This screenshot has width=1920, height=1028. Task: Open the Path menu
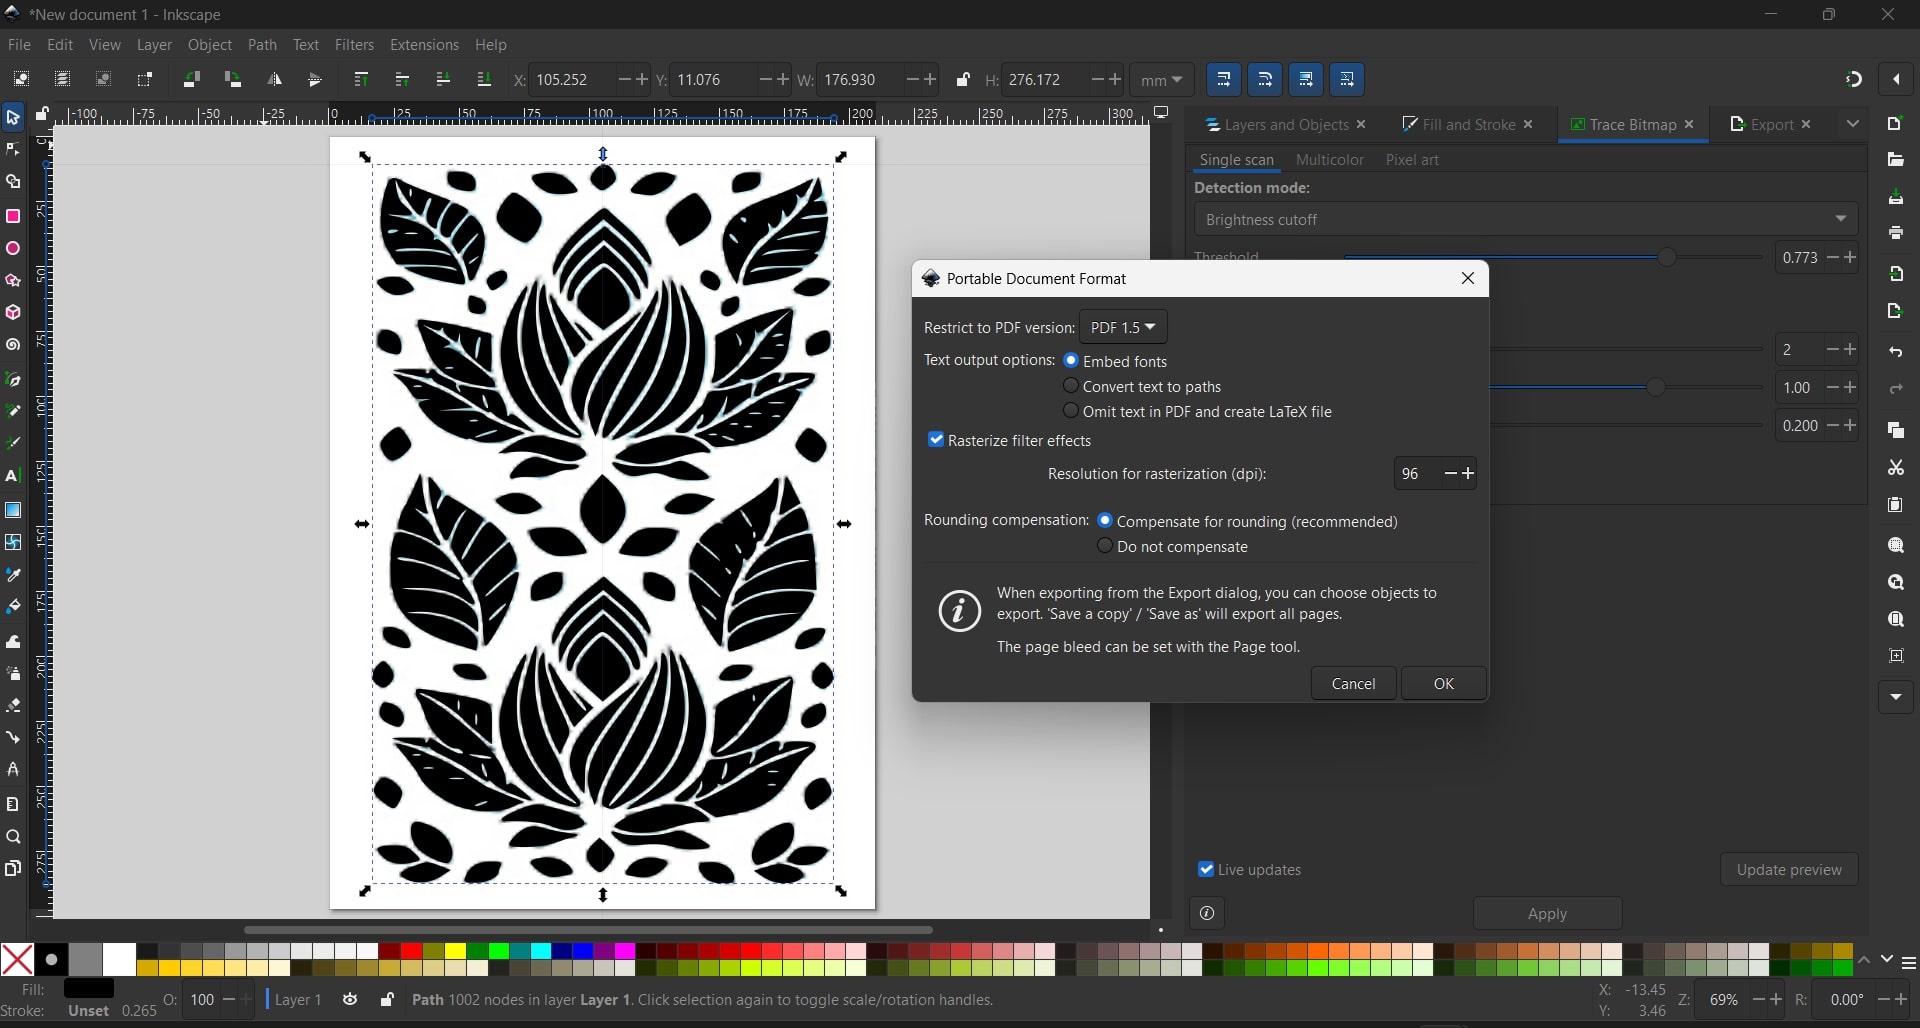(262, 45)
